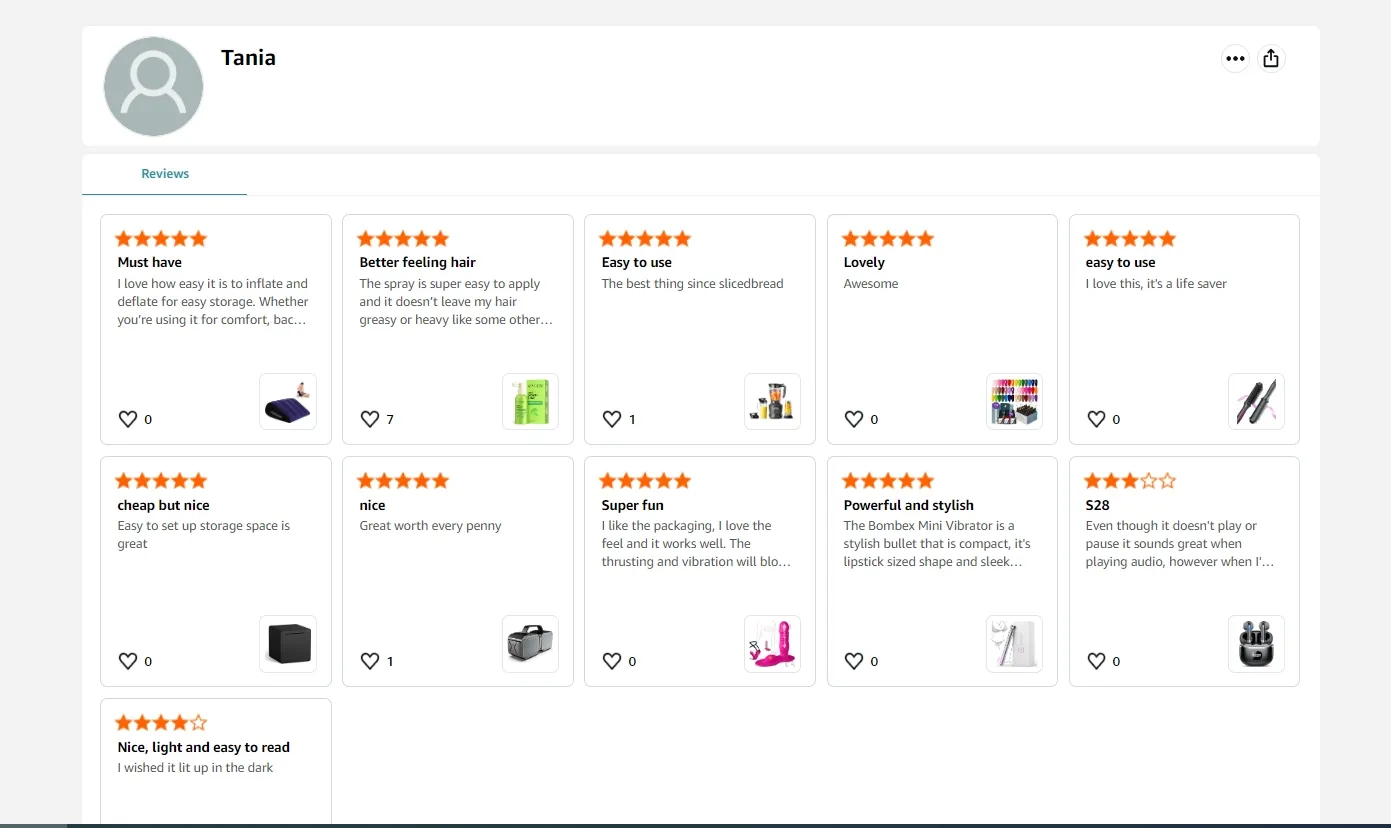Click the colorful nail polish set thumbnail
The width and height of the screenshot is (1391, 828).
point(1014,402)
